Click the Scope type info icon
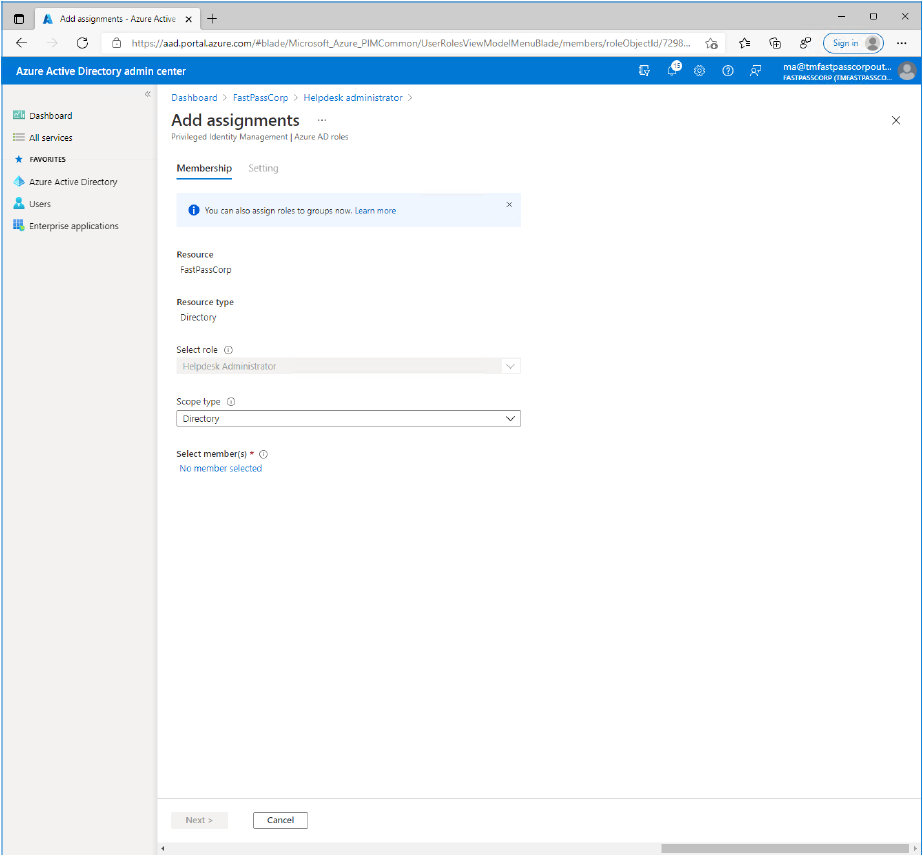The height and width of the screenshot is (856, 923). 231,402
